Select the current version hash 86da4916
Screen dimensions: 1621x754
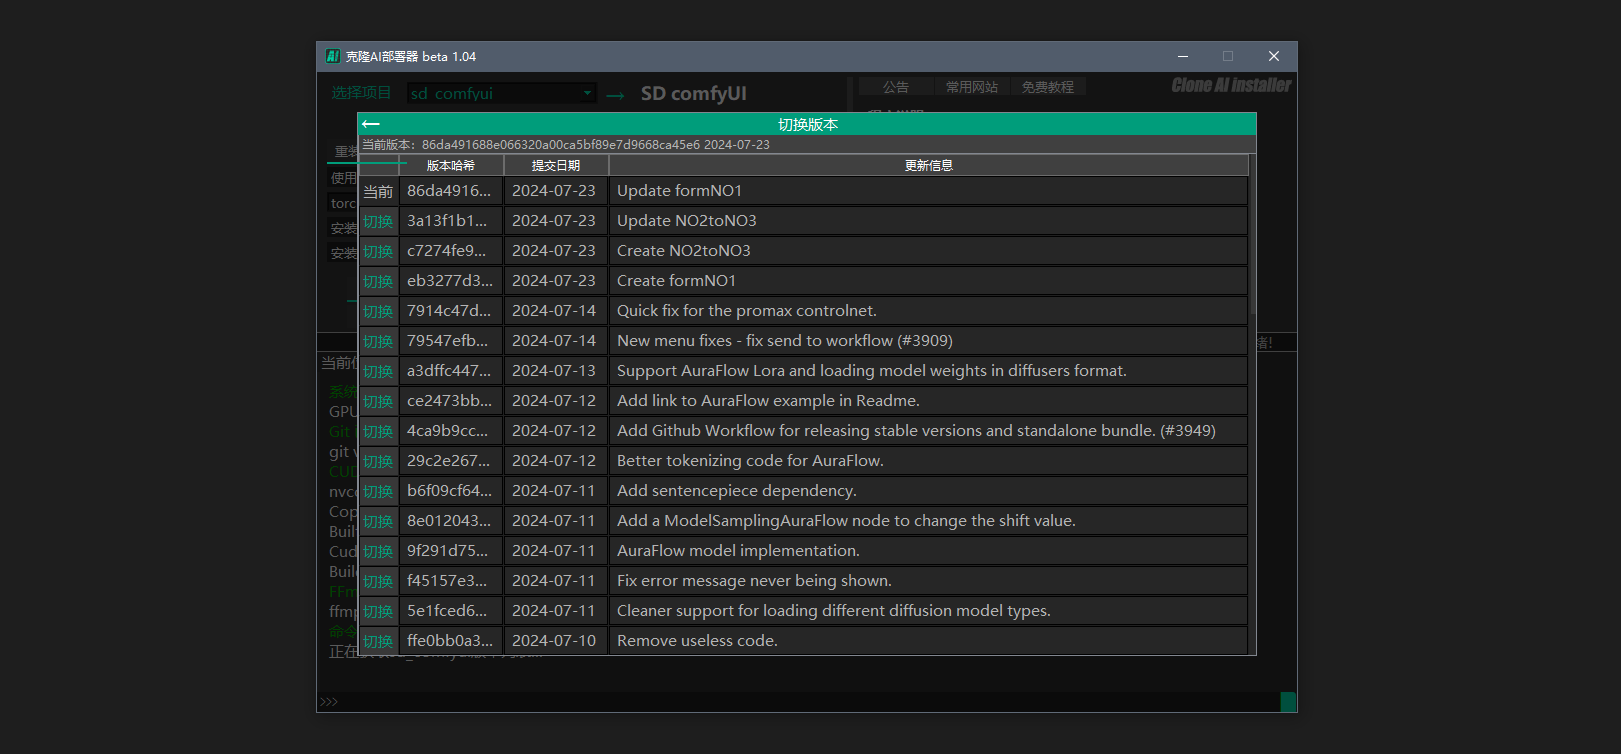coord(449,191)
